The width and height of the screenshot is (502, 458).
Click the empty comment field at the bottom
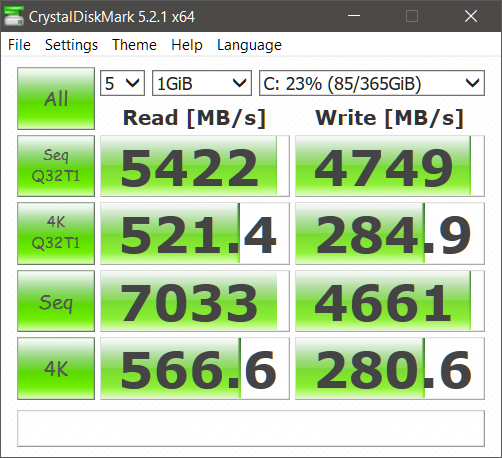tap(251, 428)
